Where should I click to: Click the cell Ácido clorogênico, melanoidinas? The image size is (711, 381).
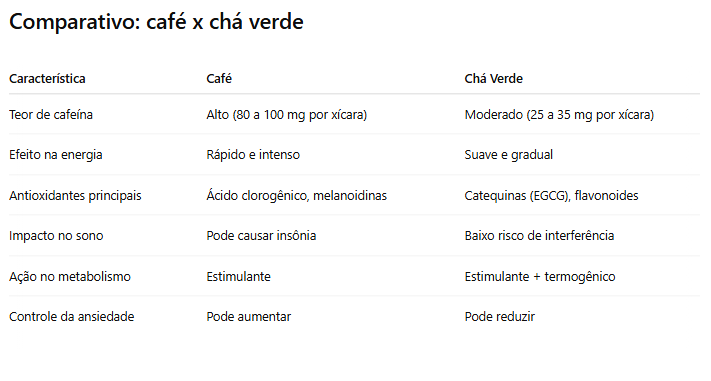point(297,195)
